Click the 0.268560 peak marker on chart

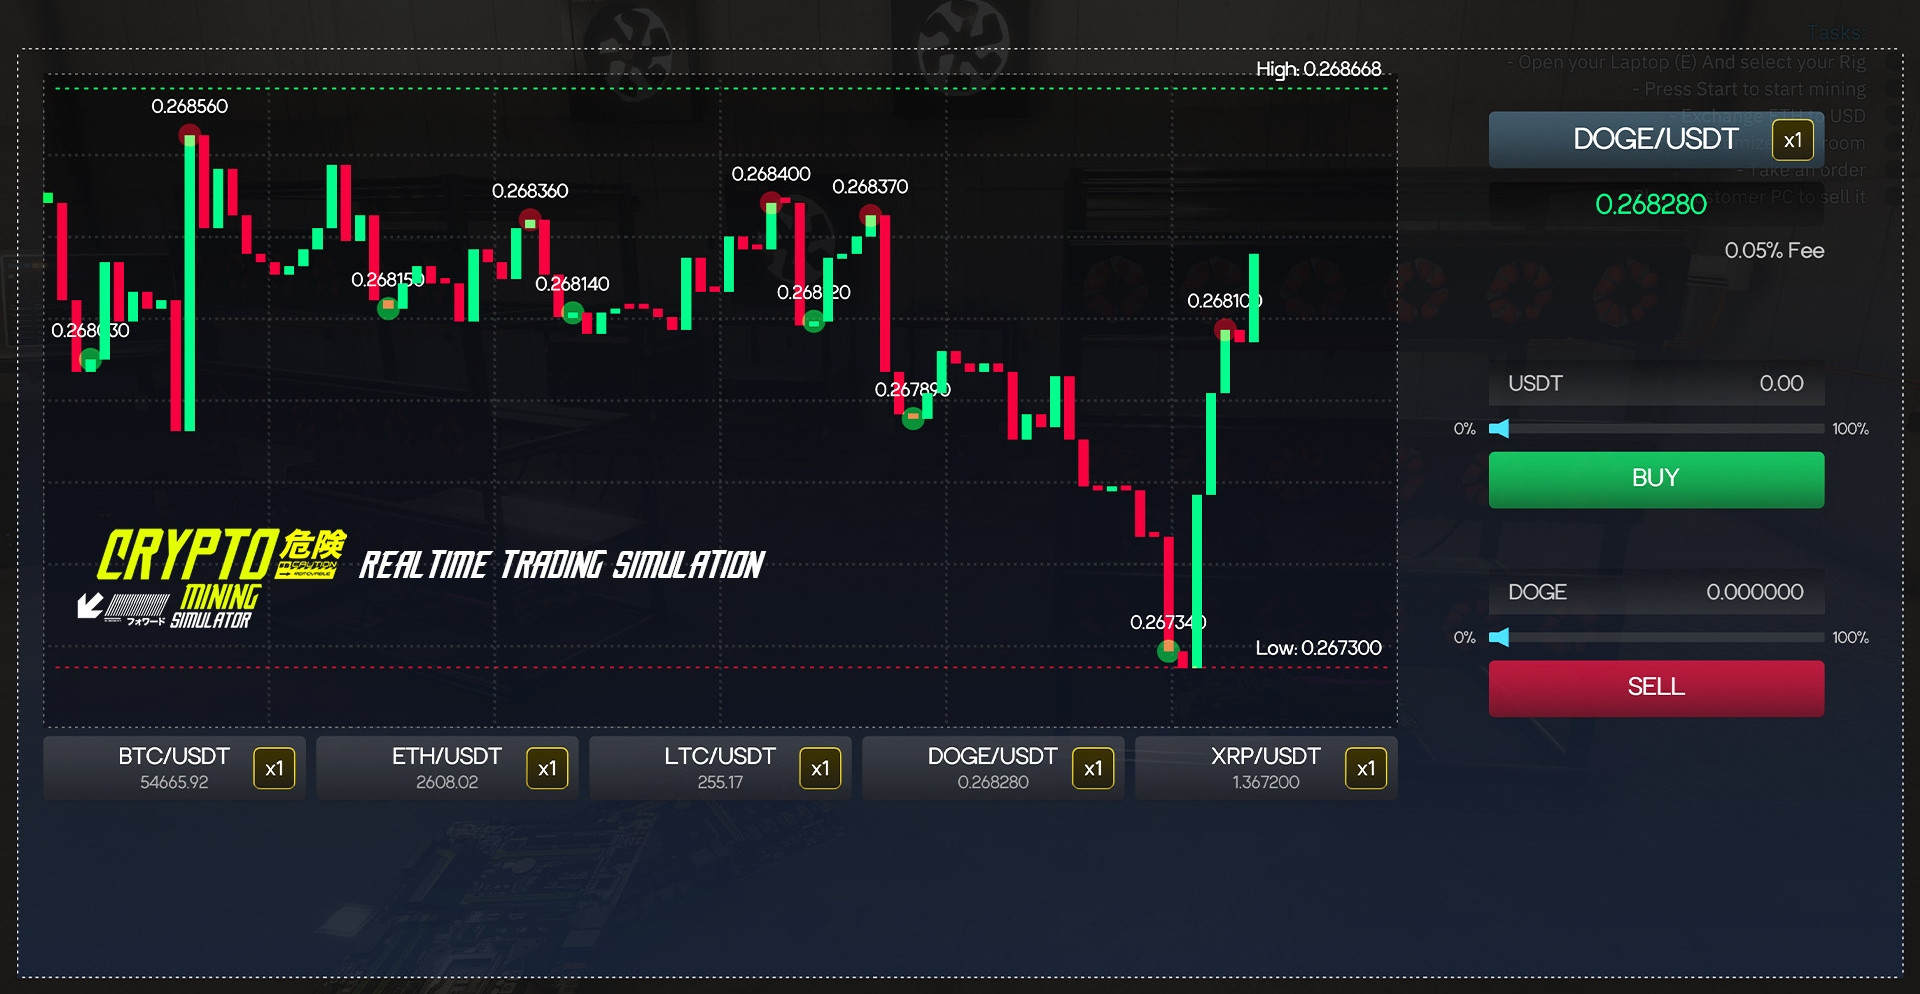point(189,135)
